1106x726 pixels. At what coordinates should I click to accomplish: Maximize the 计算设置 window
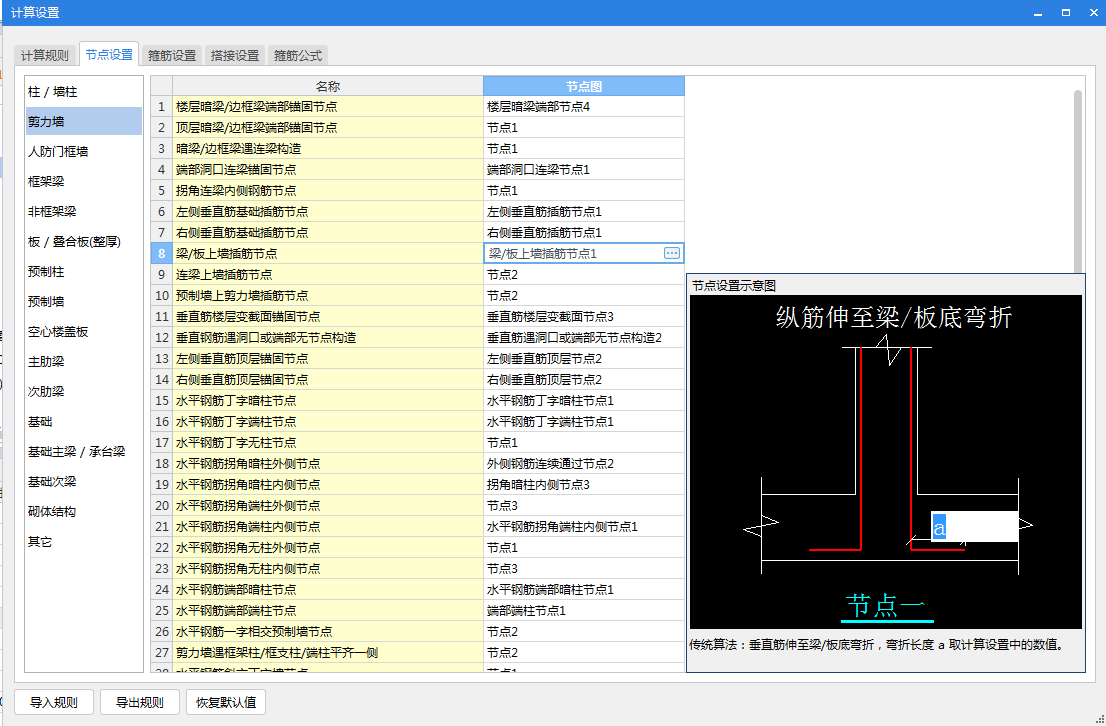click(x=1066, y=13)
